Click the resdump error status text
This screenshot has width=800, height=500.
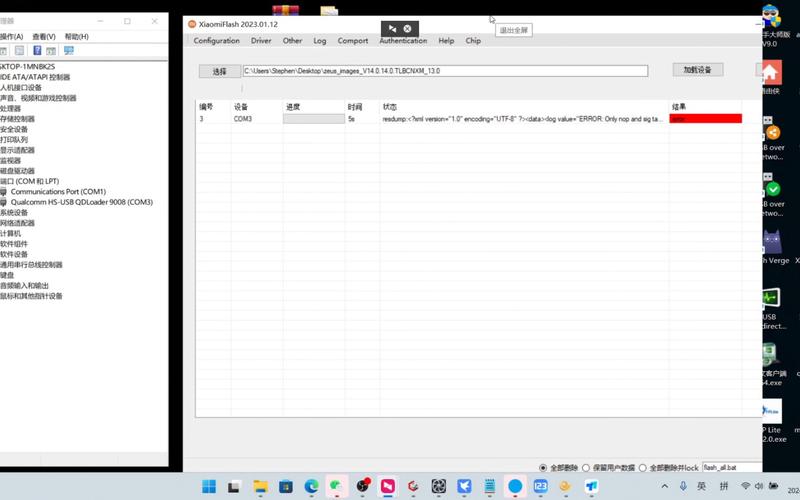point(523,119)
